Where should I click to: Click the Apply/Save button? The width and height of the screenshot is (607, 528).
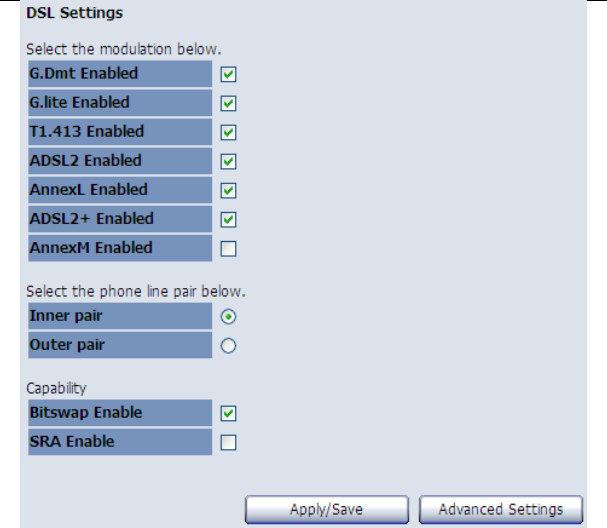tap(326, 509)
